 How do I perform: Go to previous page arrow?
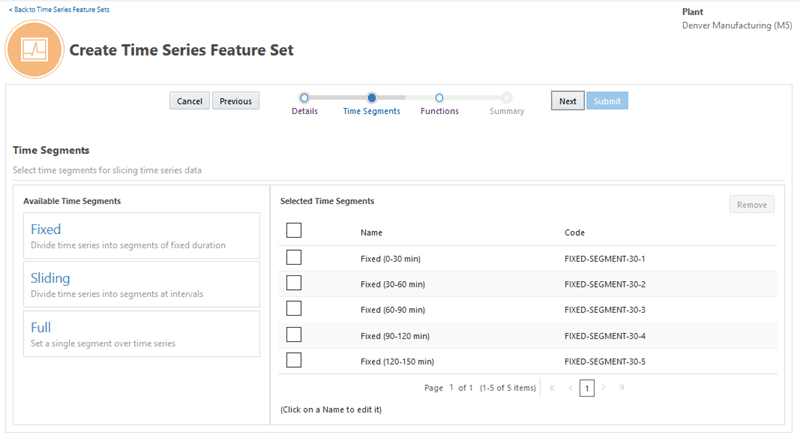pyautogui.click(x=570, y=387)
